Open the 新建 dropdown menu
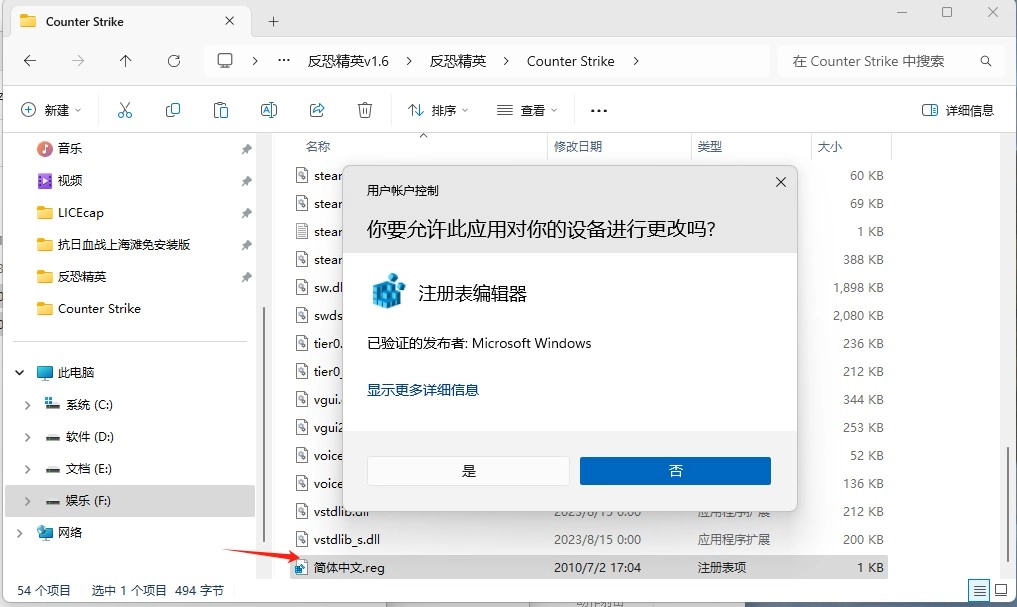 [51, 110]
